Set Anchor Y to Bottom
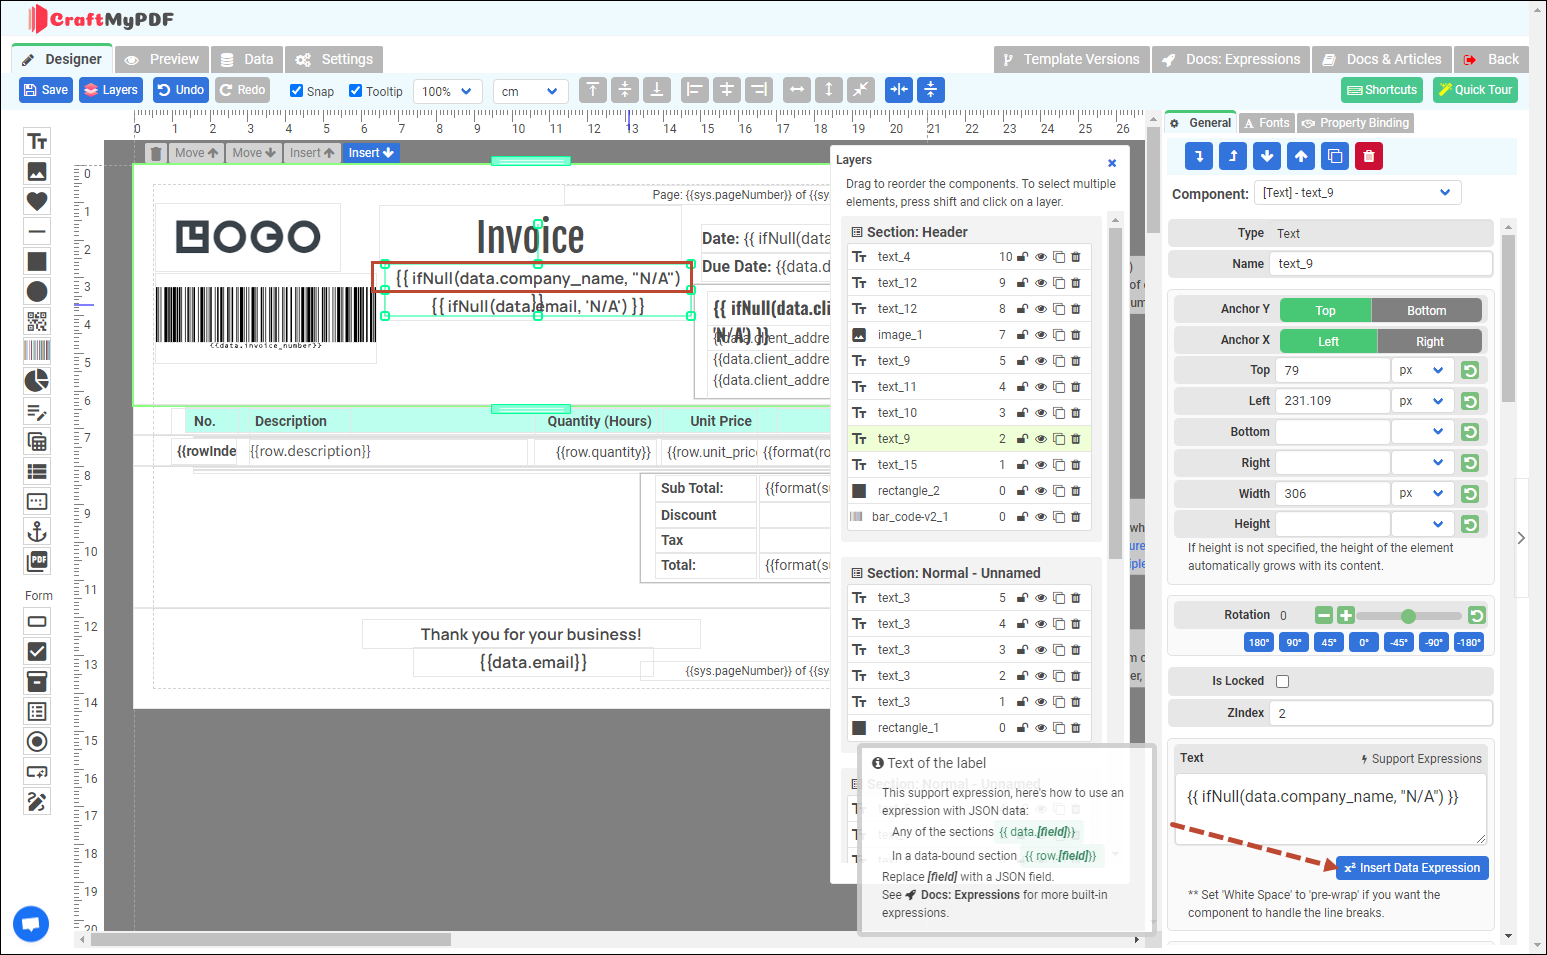 click(1426, 311)
